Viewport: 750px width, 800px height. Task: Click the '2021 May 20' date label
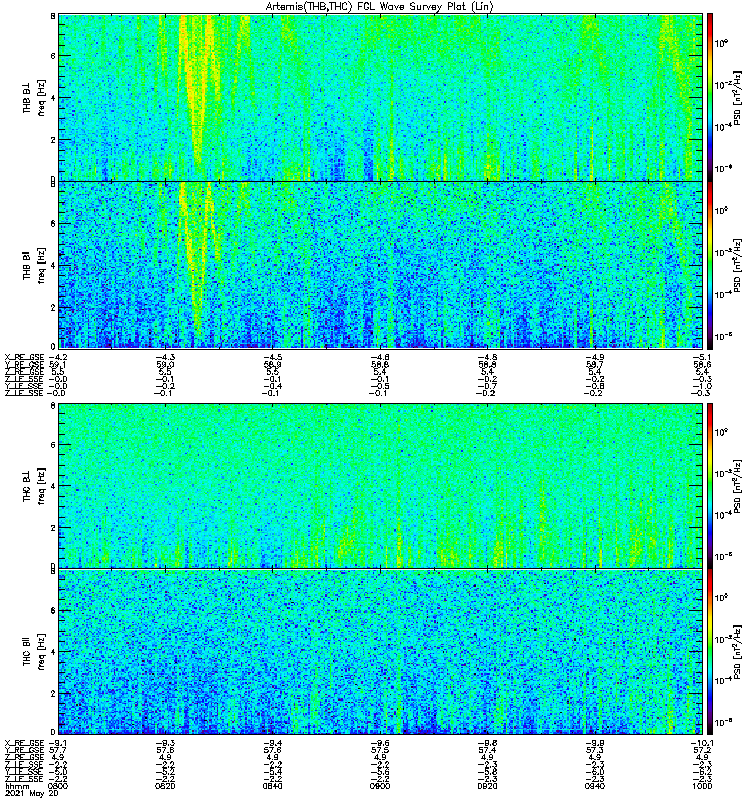31,794
